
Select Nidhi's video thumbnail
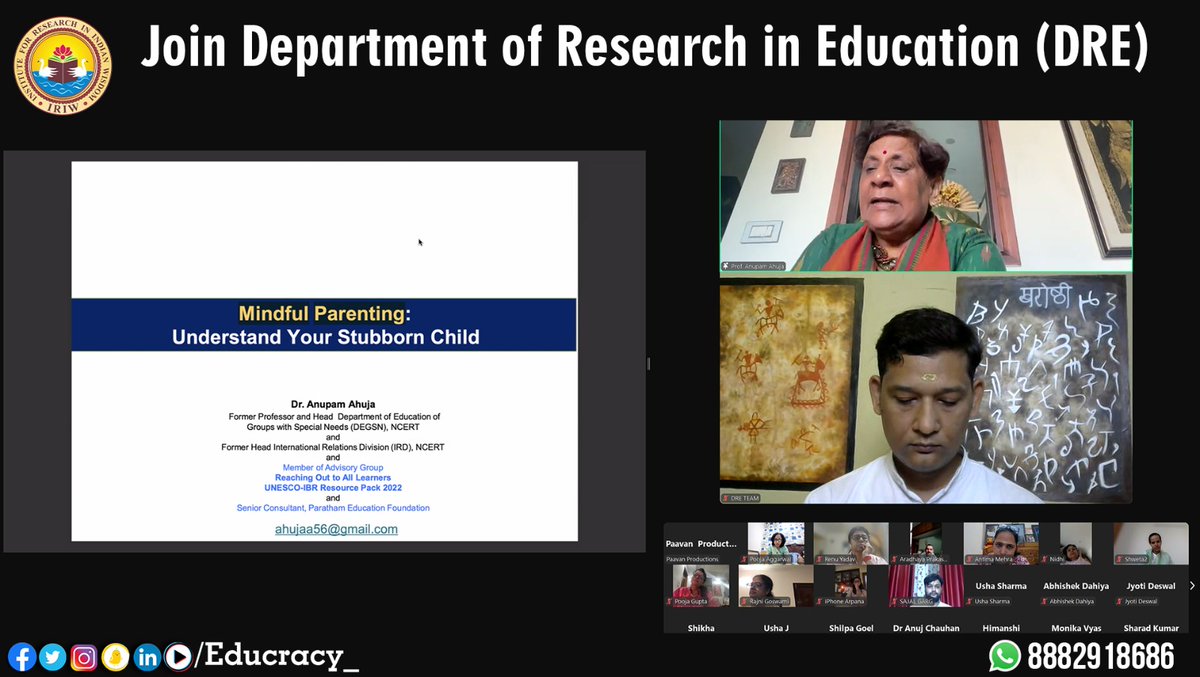click(x=1076, y=544)
